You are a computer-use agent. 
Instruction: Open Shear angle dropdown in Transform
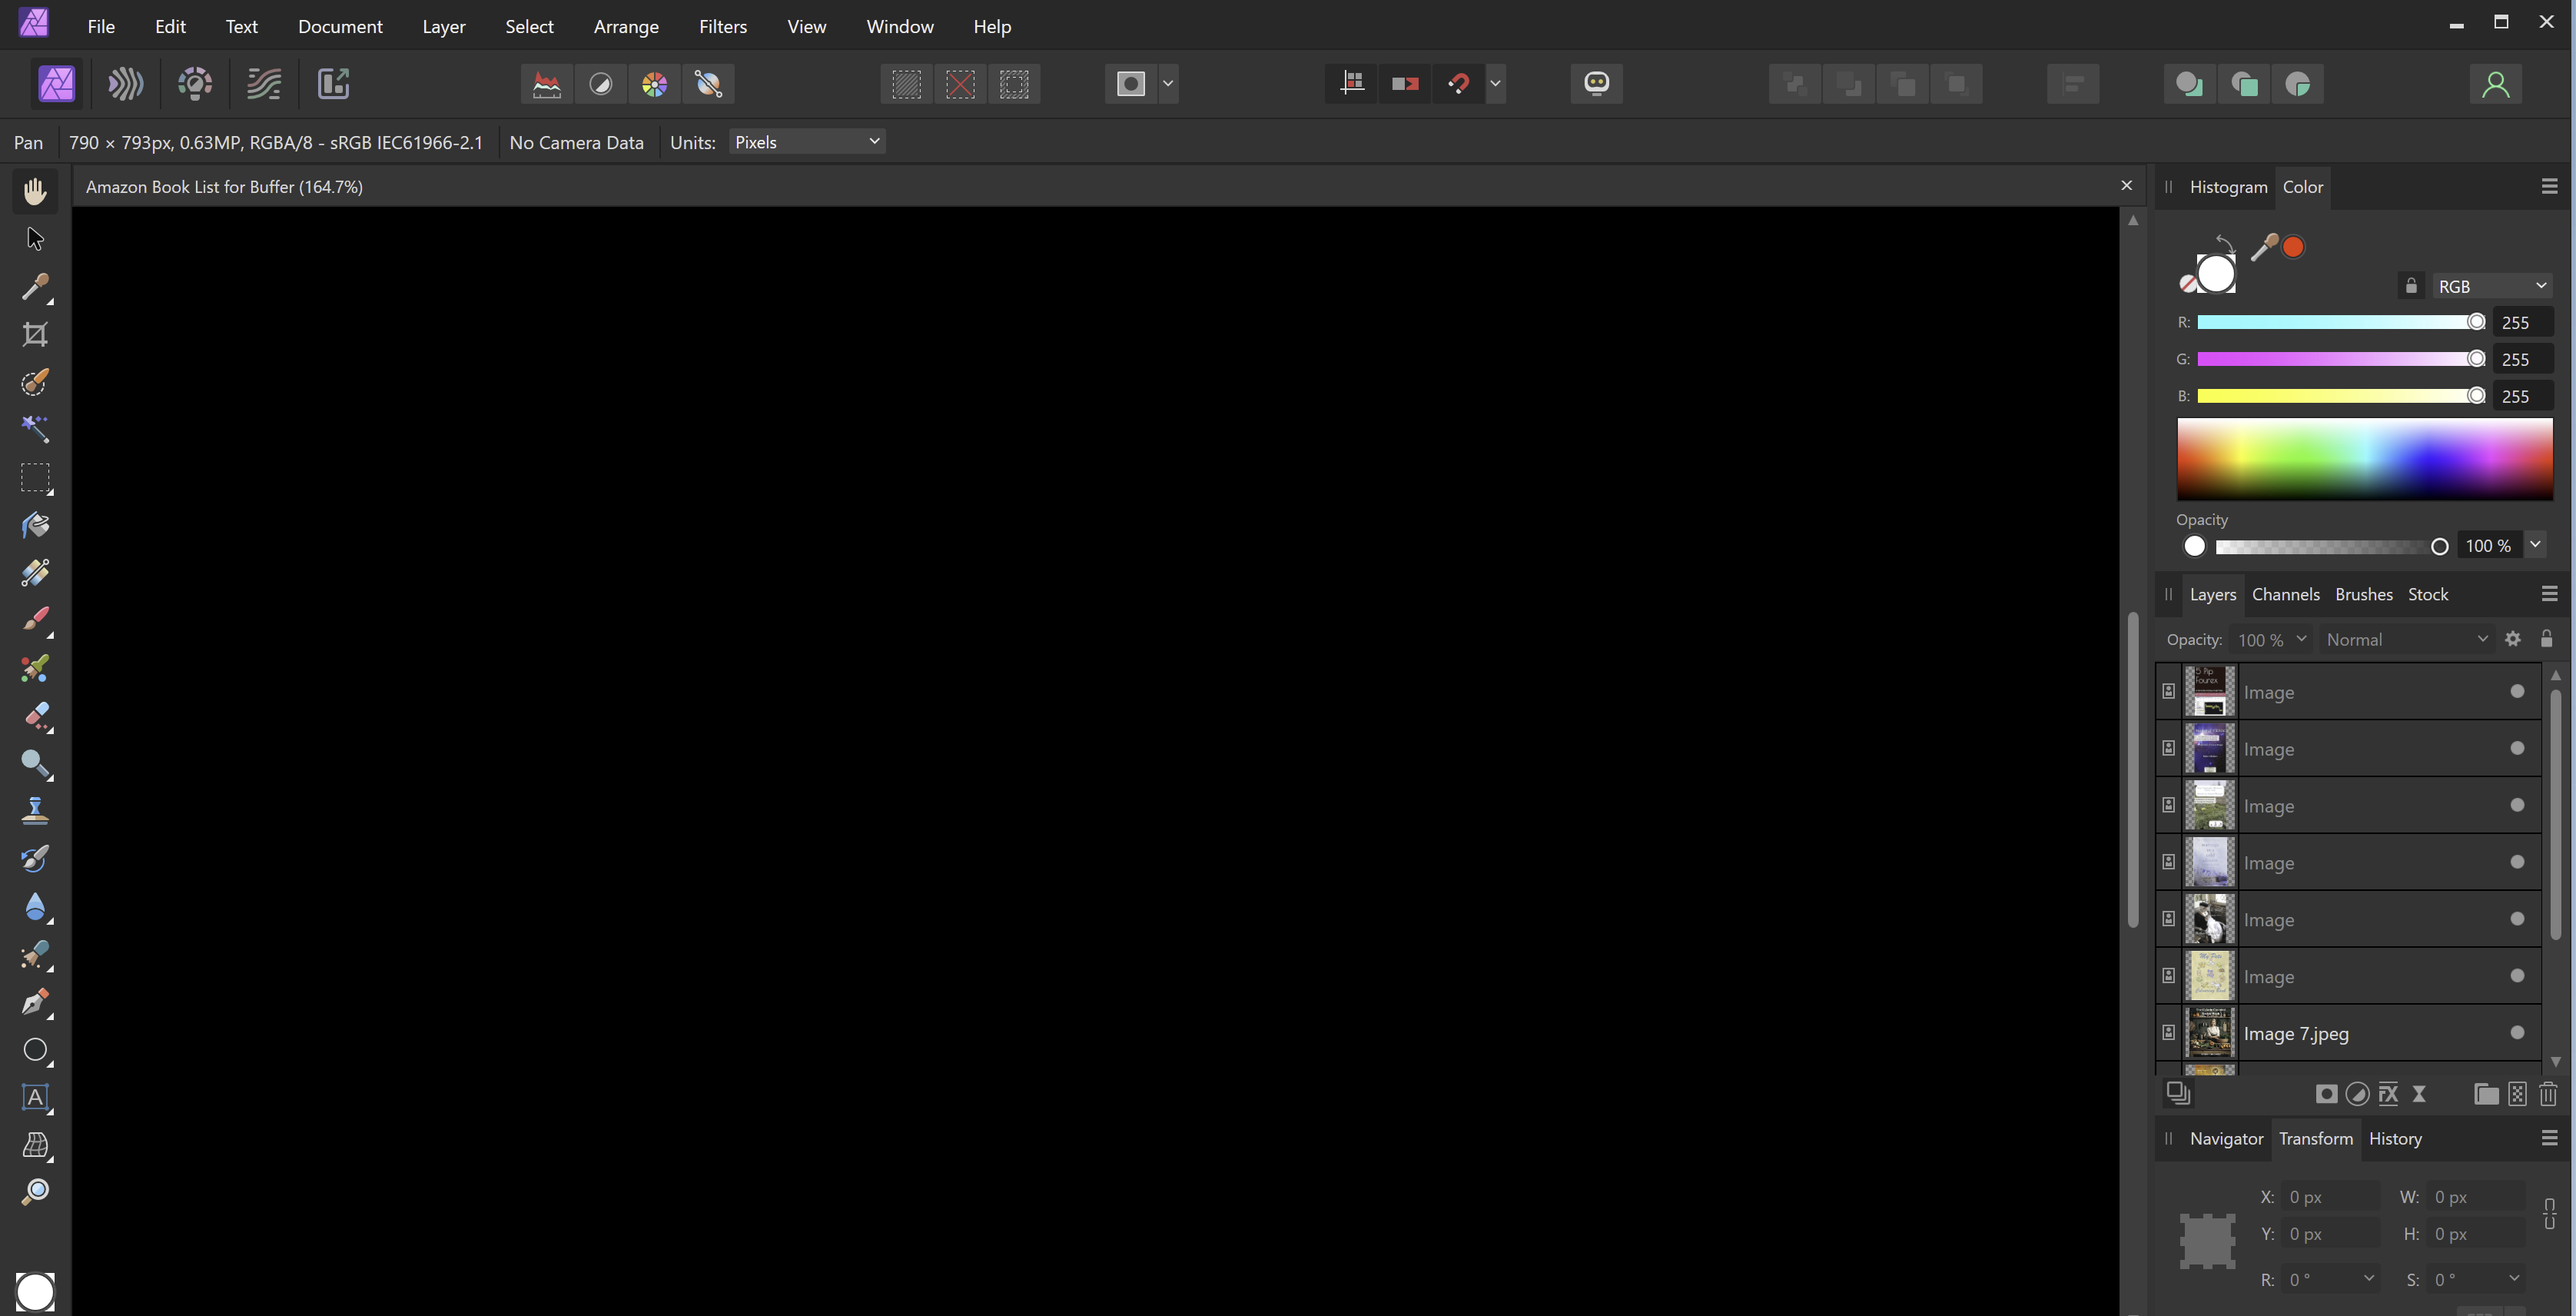[x=2513, y=1279]
